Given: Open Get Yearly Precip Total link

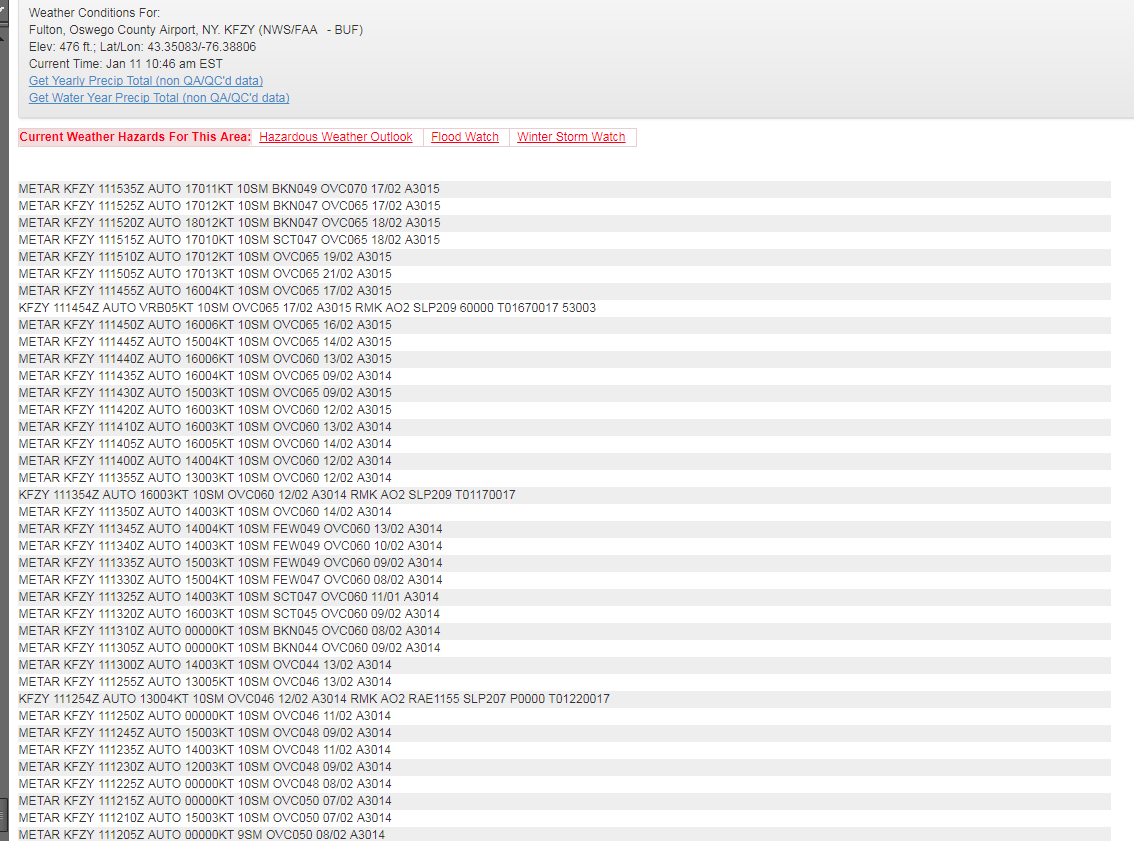Looking at the screenshot, I should (x=146, y=81).
